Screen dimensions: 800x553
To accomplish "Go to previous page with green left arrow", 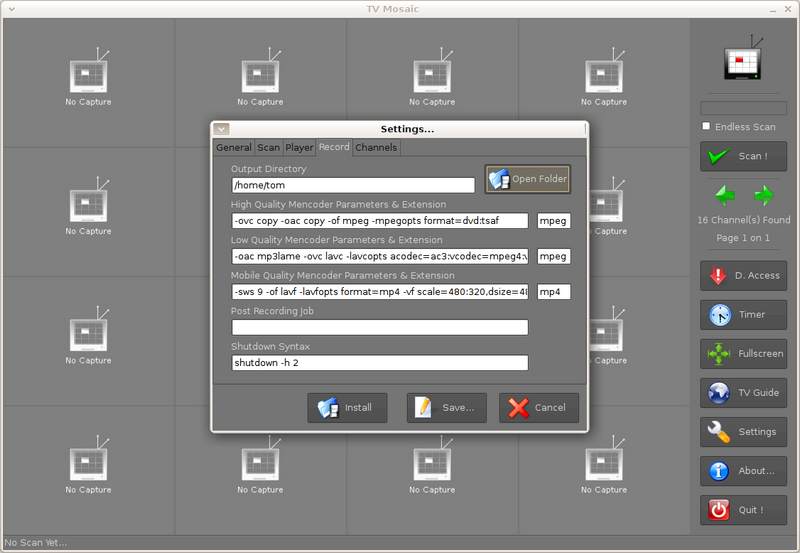I will point(724,195).
